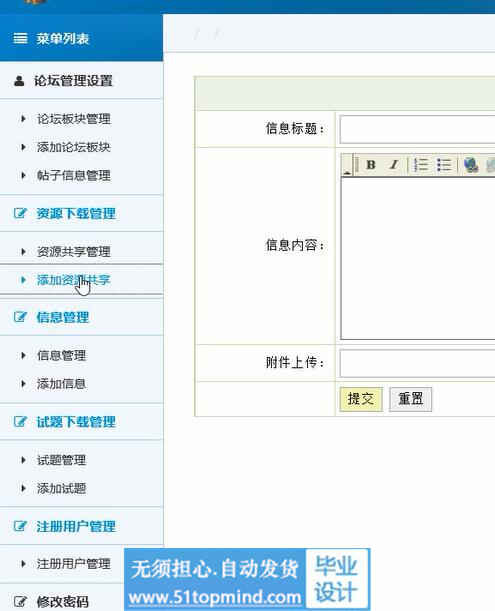Click the 重置 reset button
Image resolution: width=495 pixels, height=611 pixels.
[x=410, y=399]
